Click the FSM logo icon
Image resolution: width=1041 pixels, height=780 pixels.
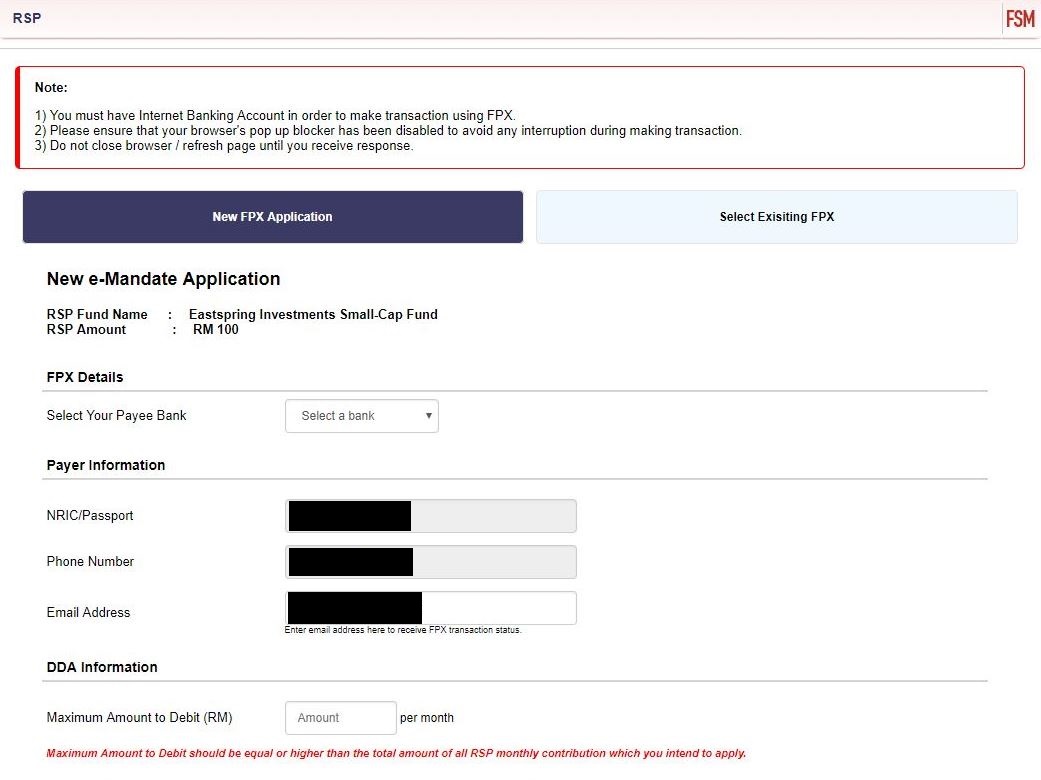1020,19
